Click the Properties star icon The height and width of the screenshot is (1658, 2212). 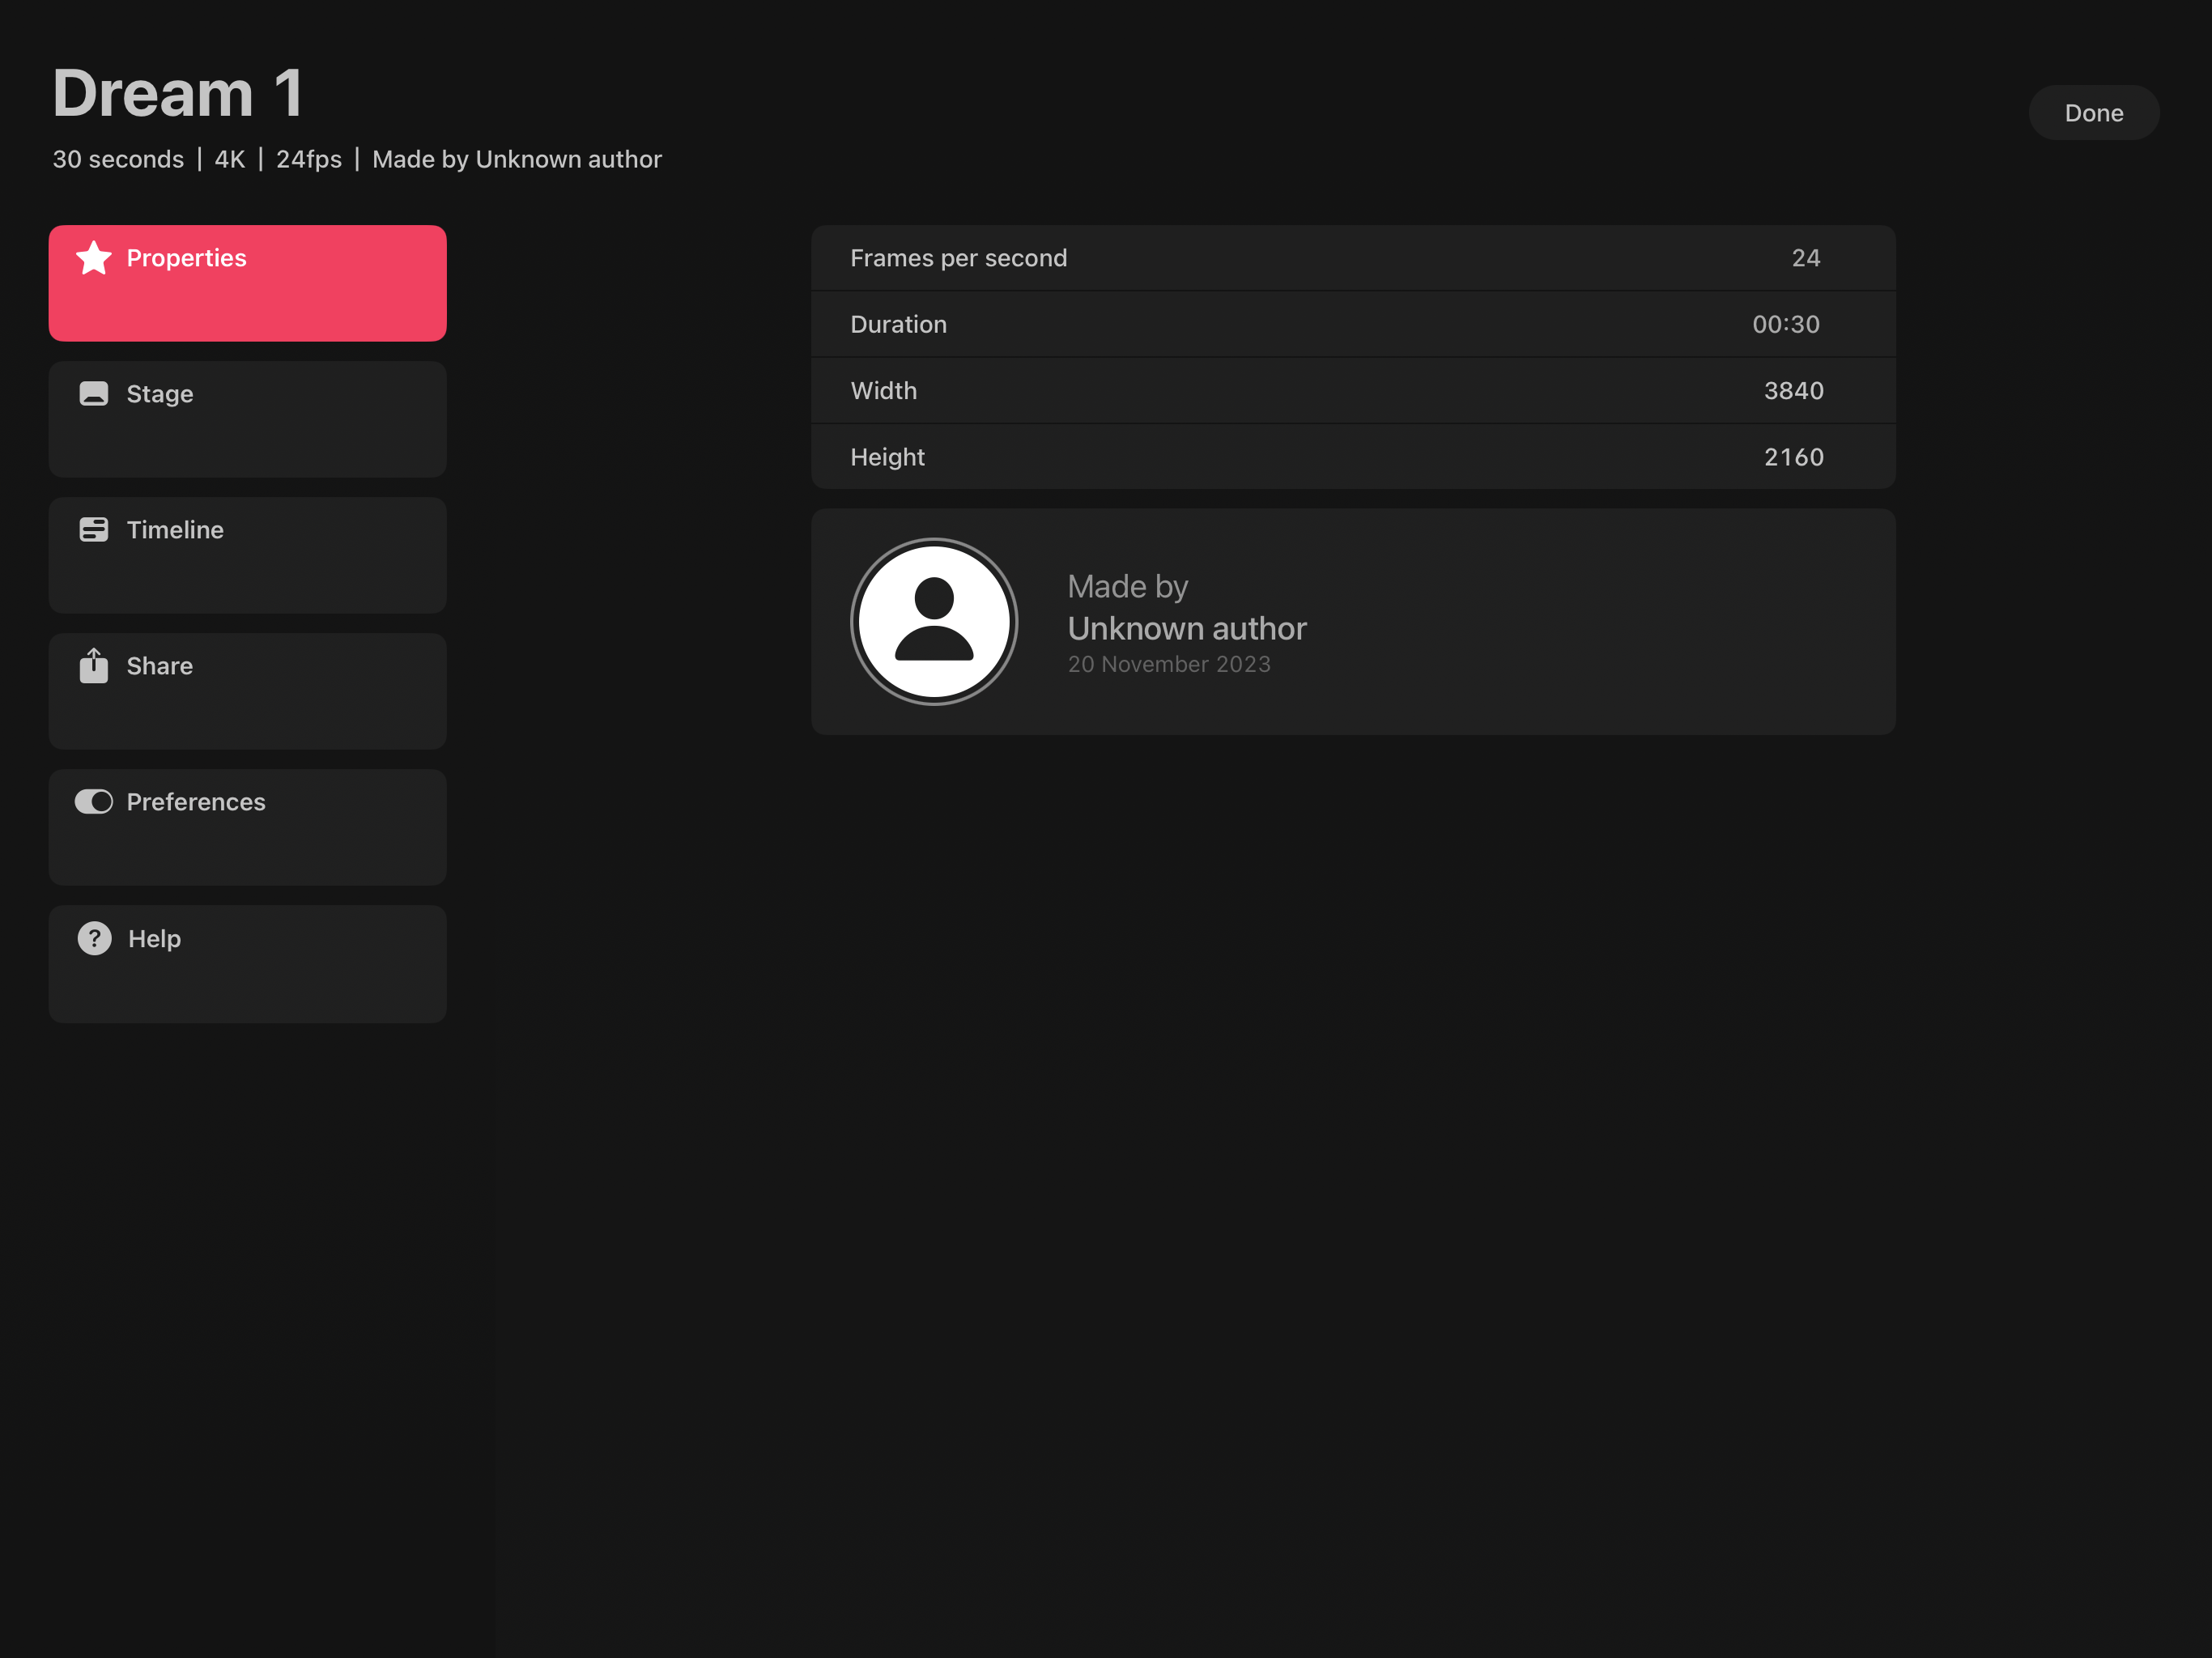(x=94, y=258)
